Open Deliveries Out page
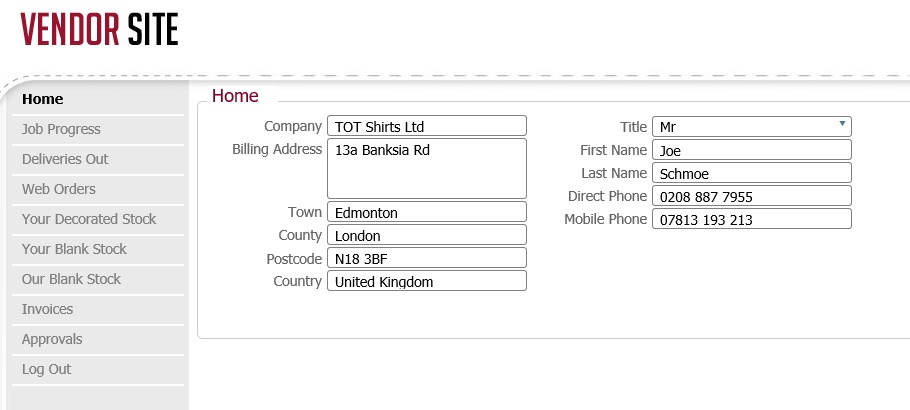Viewport: 910px width, 410px height. [x=65, y=159]
